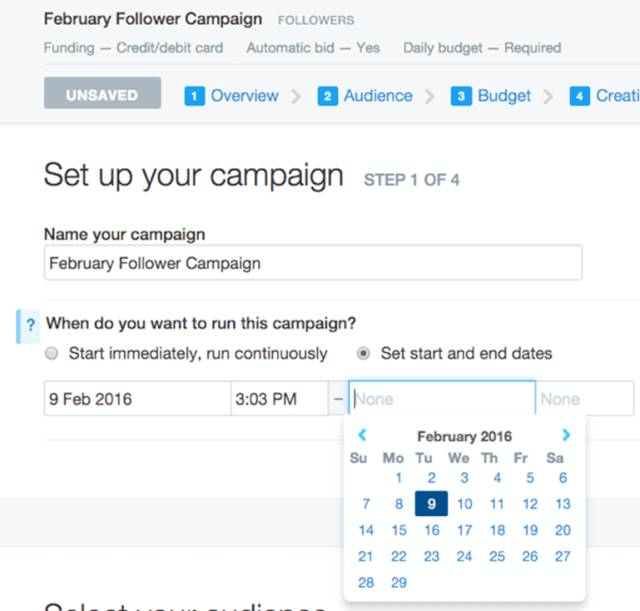Open the 3:03 PM start time field

(278, 399)
